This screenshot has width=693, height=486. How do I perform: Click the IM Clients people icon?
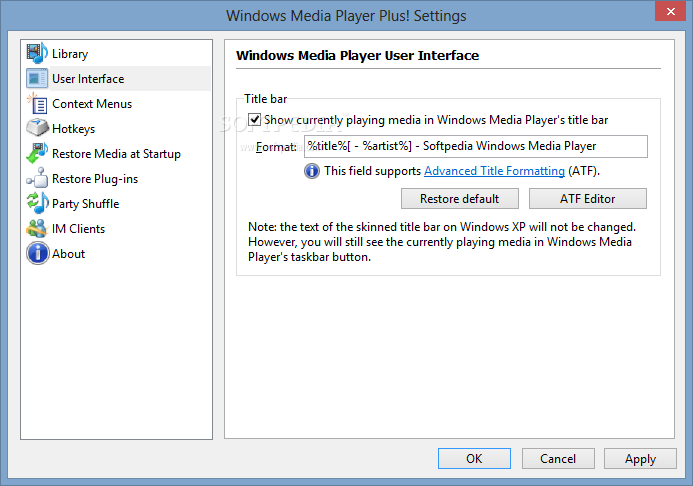point(37,229)
